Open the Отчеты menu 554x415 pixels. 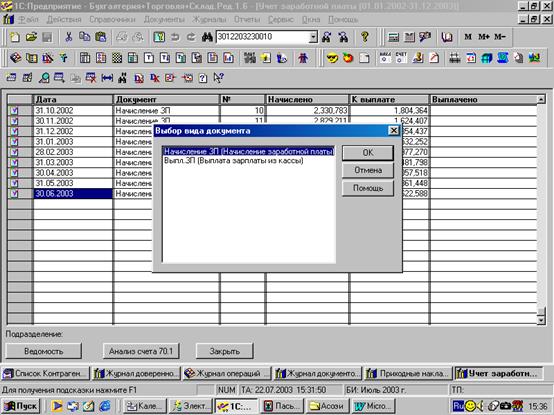tap(247, 19)
